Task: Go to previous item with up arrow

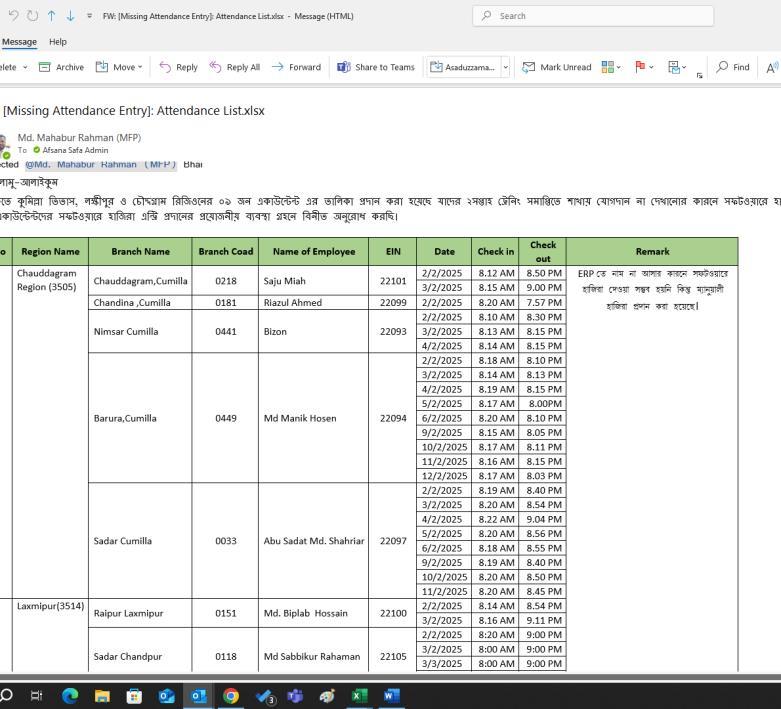Action: pyautogui.click(x=51, y=16)
